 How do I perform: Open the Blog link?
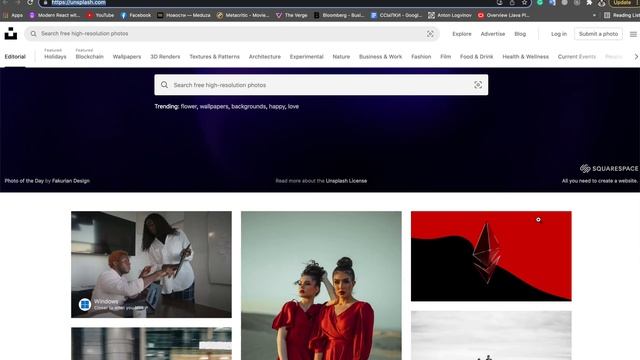click(520, 34)
